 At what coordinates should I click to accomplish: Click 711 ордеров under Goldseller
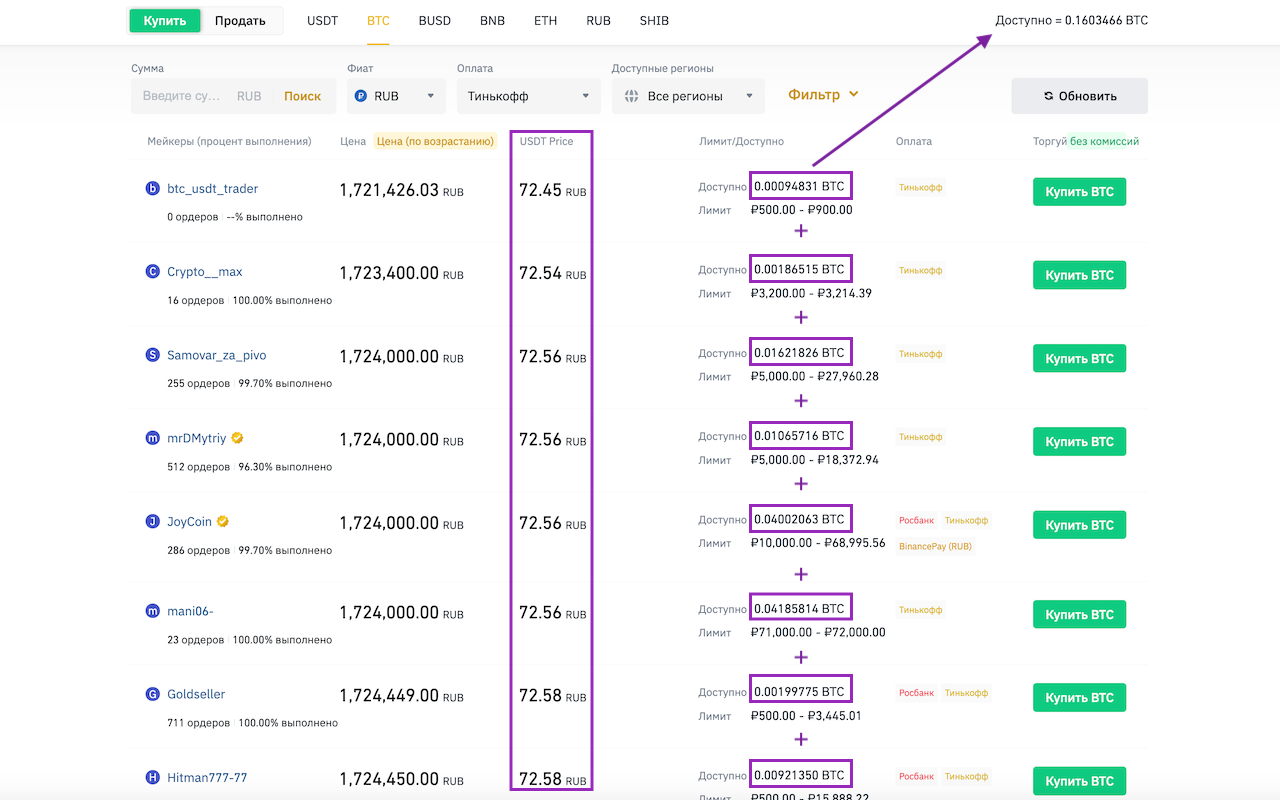tap(198, 723)
